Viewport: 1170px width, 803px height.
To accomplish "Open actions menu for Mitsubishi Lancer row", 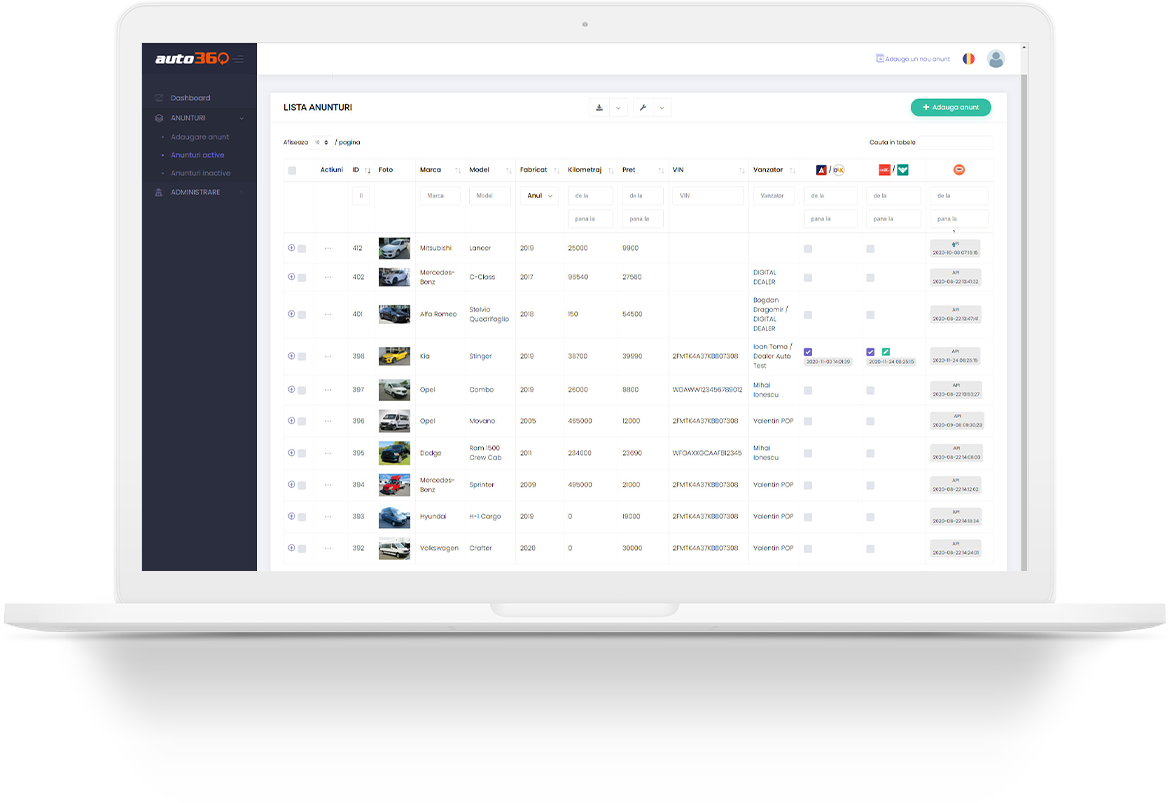I will click(328, 249).
